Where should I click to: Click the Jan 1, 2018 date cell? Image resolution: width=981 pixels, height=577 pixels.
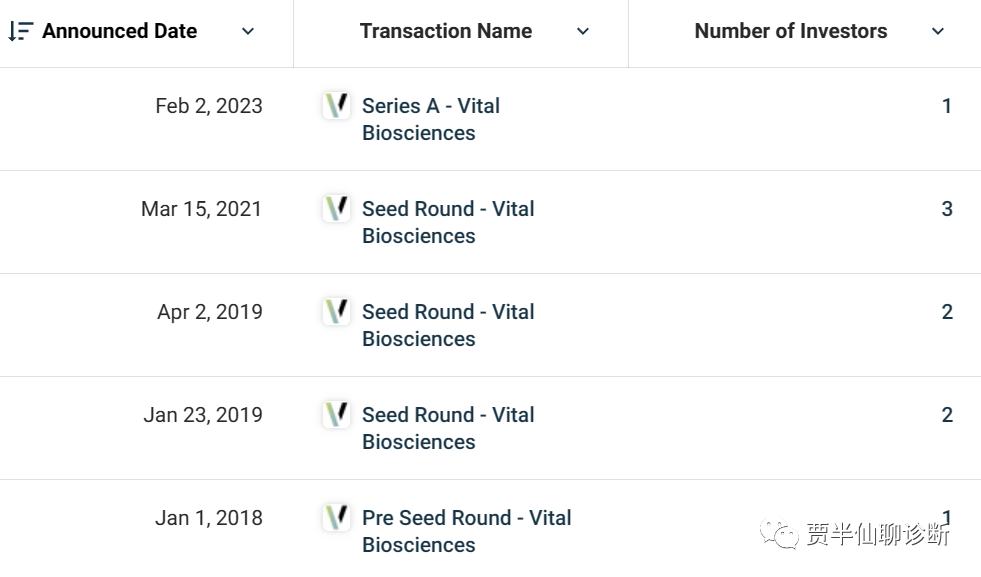pos(208,518)
